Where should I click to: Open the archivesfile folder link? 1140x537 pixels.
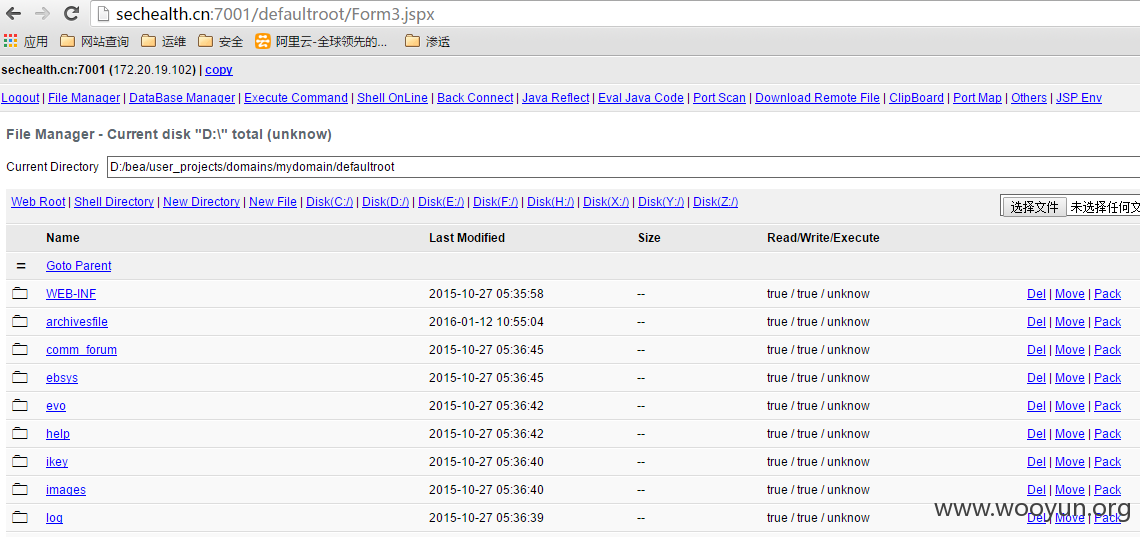[76, 322]
